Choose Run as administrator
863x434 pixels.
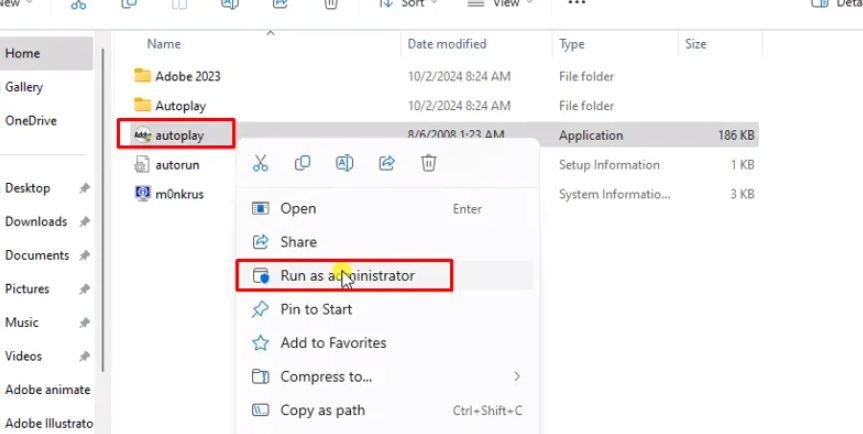tap(346, 275)
